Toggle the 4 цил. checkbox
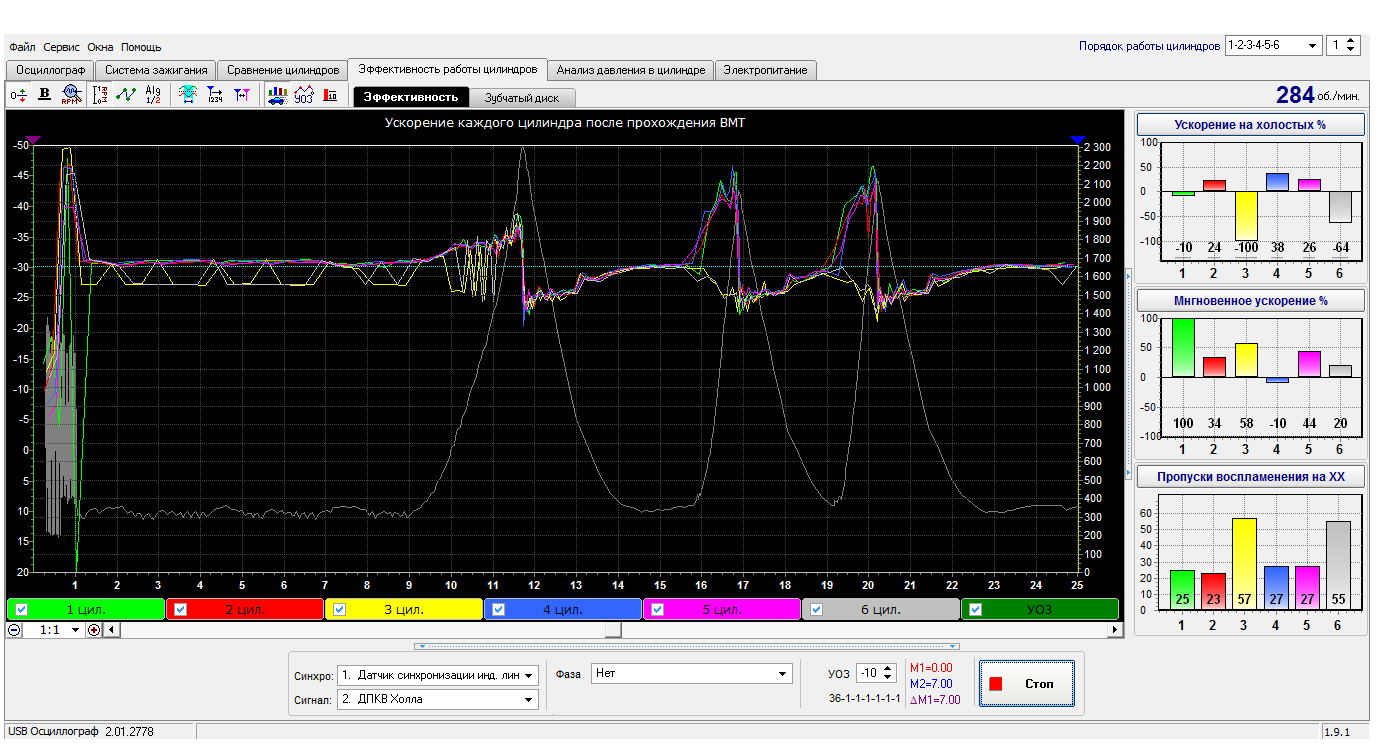 (x=498, y=609)
